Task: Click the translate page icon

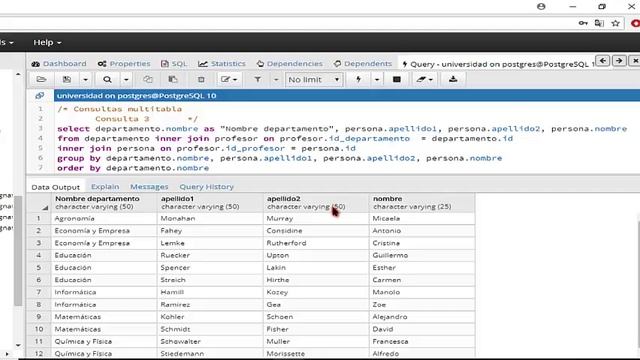Action: coord(599,23)
